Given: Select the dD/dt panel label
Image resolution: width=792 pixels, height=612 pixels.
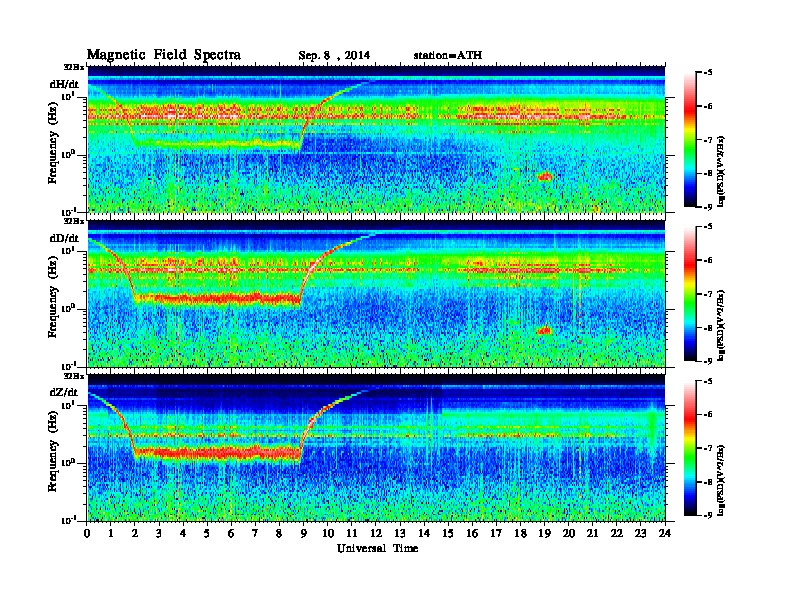Looking at the screenshot, I should pyautogui.click(x=64, y=238).
